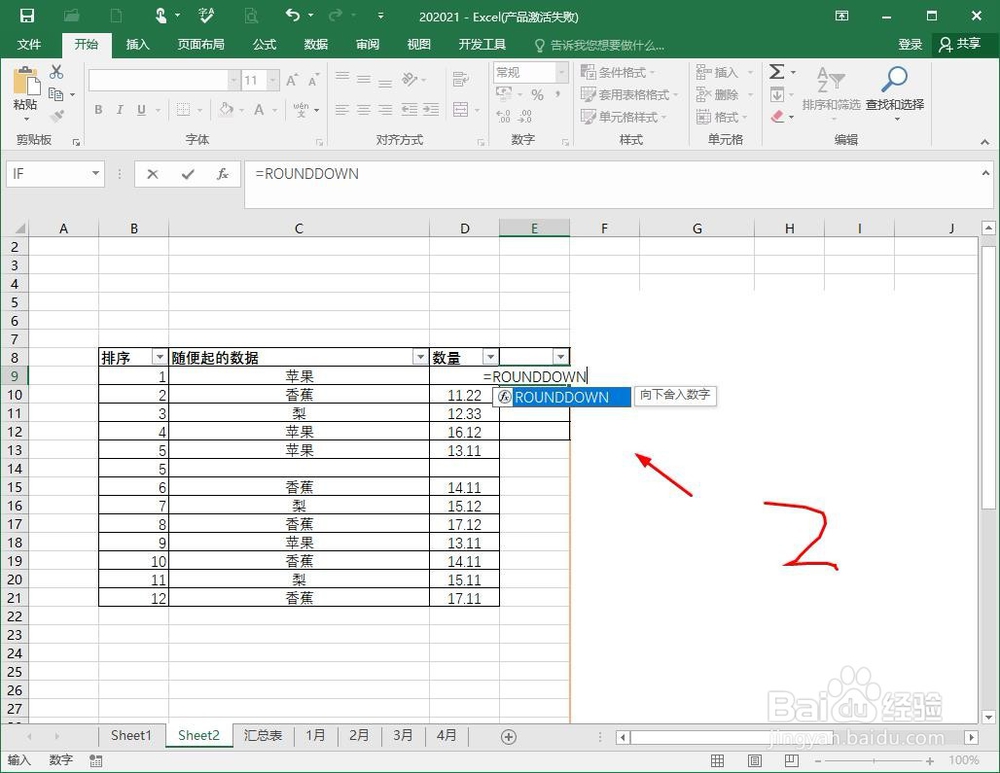The height and width of the screenshot is (773, 1000).
Task: Open the 数量 column filter dropdown
Action: click(490, 356)
